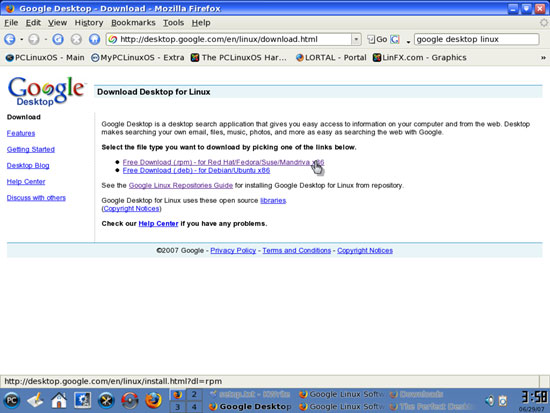The image size is (550, 413).
Task: Open the PCLinuxOS - Main bookmark
Action: click(x=45, y=58)
